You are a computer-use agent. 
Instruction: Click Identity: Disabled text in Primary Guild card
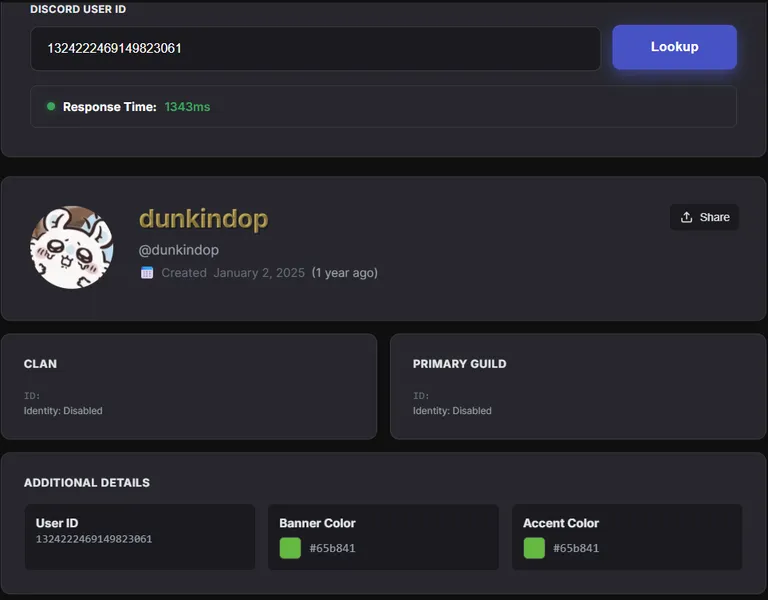coord(452,411)
